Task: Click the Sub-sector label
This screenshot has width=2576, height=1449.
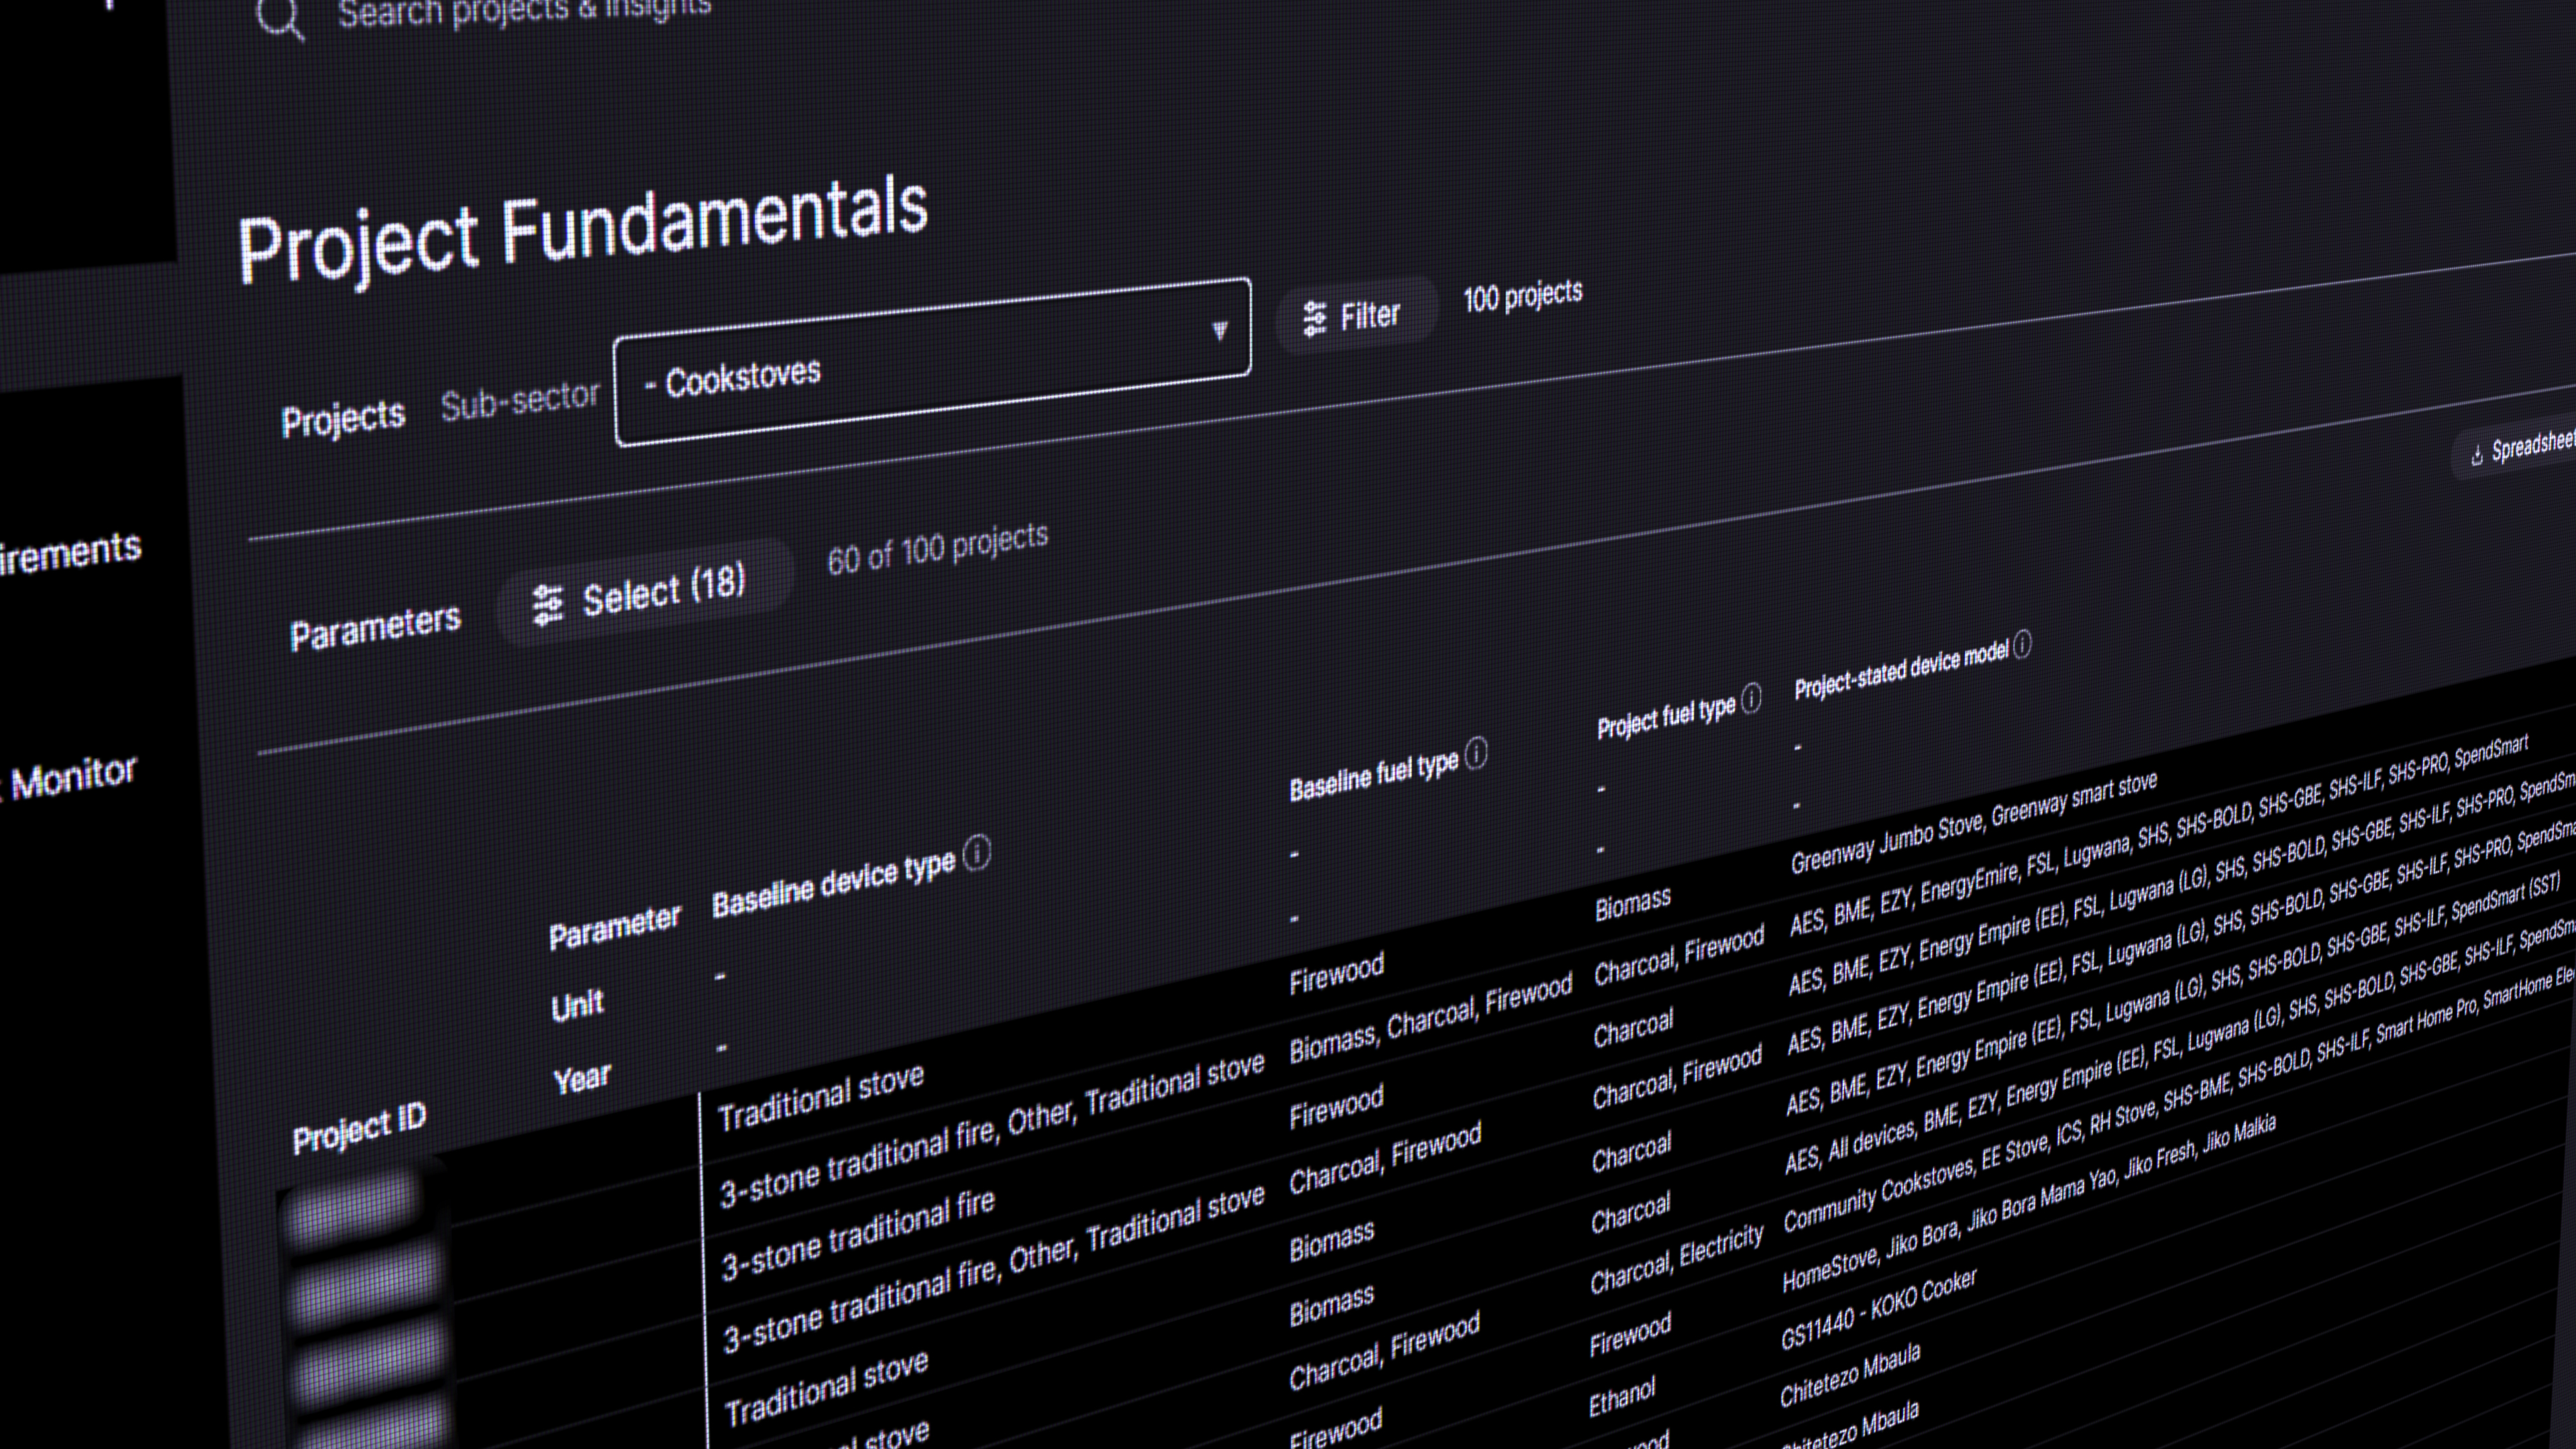Action: 520,401
